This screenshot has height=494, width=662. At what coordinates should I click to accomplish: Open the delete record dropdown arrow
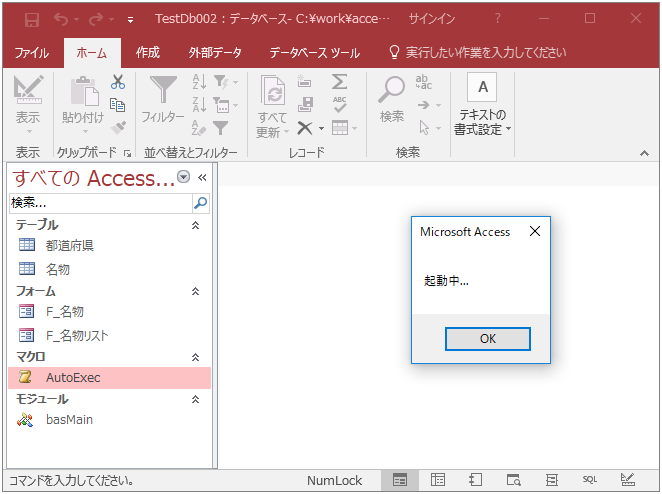click(321, 128)
